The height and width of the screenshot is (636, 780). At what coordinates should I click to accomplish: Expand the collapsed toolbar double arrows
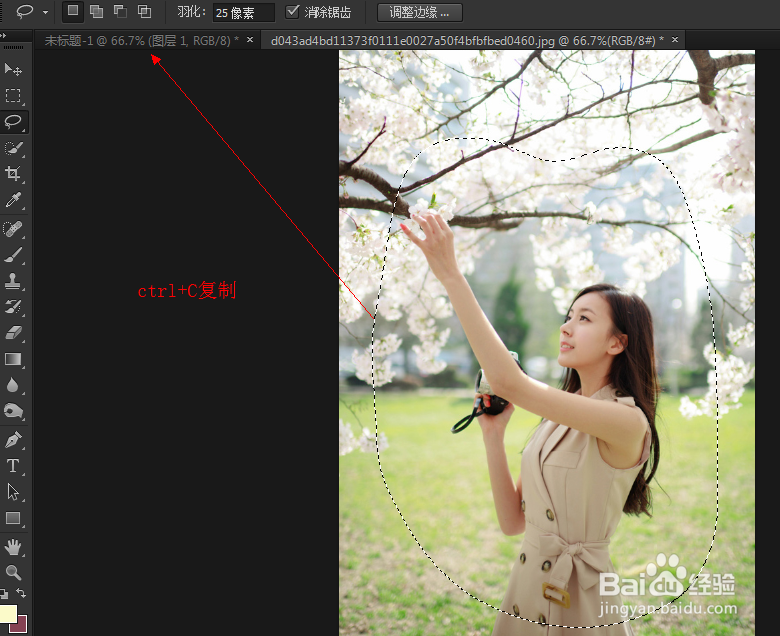pyautogui.click(x=3, y=36)
